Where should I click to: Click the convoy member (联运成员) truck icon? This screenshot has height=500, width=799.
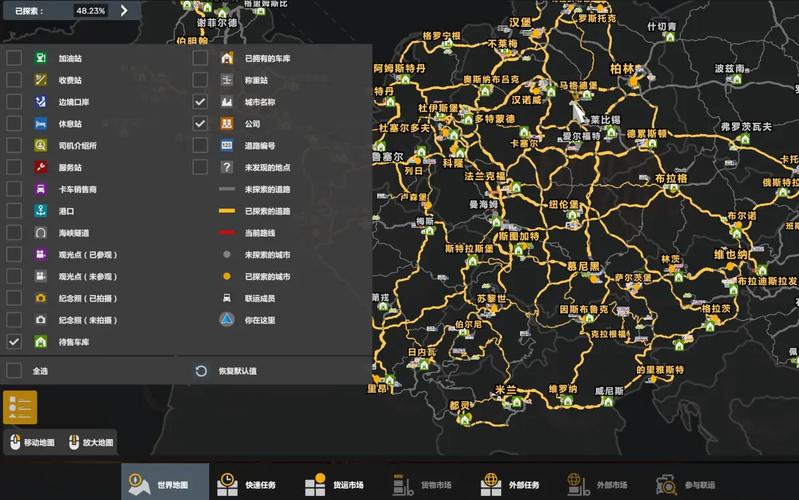tap(227, 298)
